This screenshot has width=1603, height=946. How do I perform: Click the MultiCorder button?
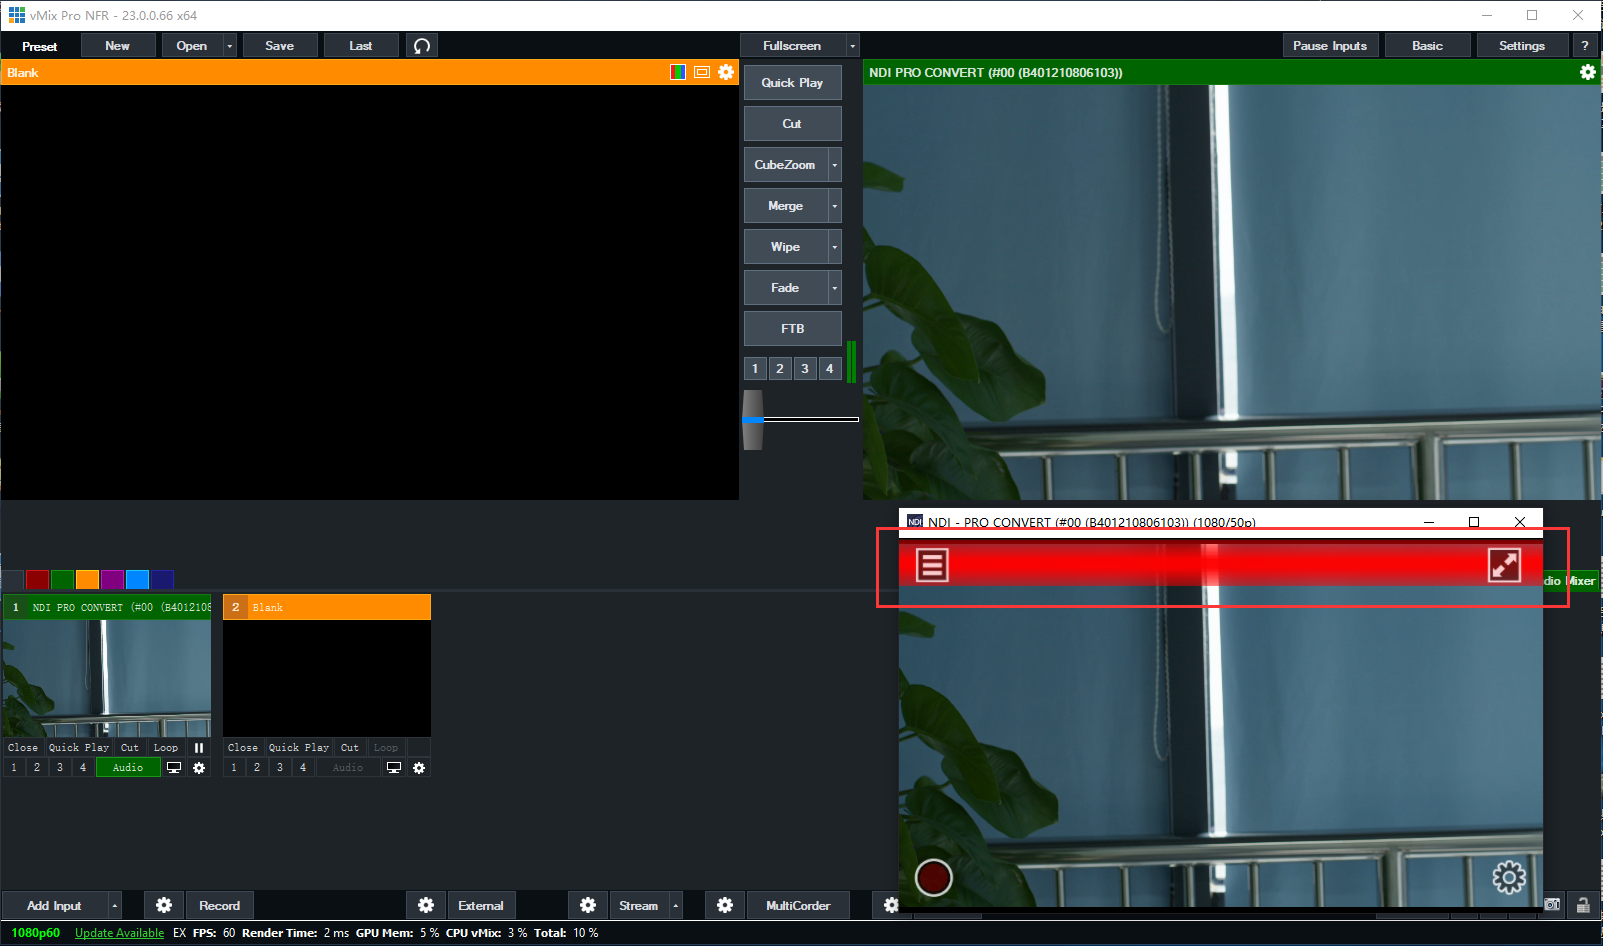tap(798, 905)
